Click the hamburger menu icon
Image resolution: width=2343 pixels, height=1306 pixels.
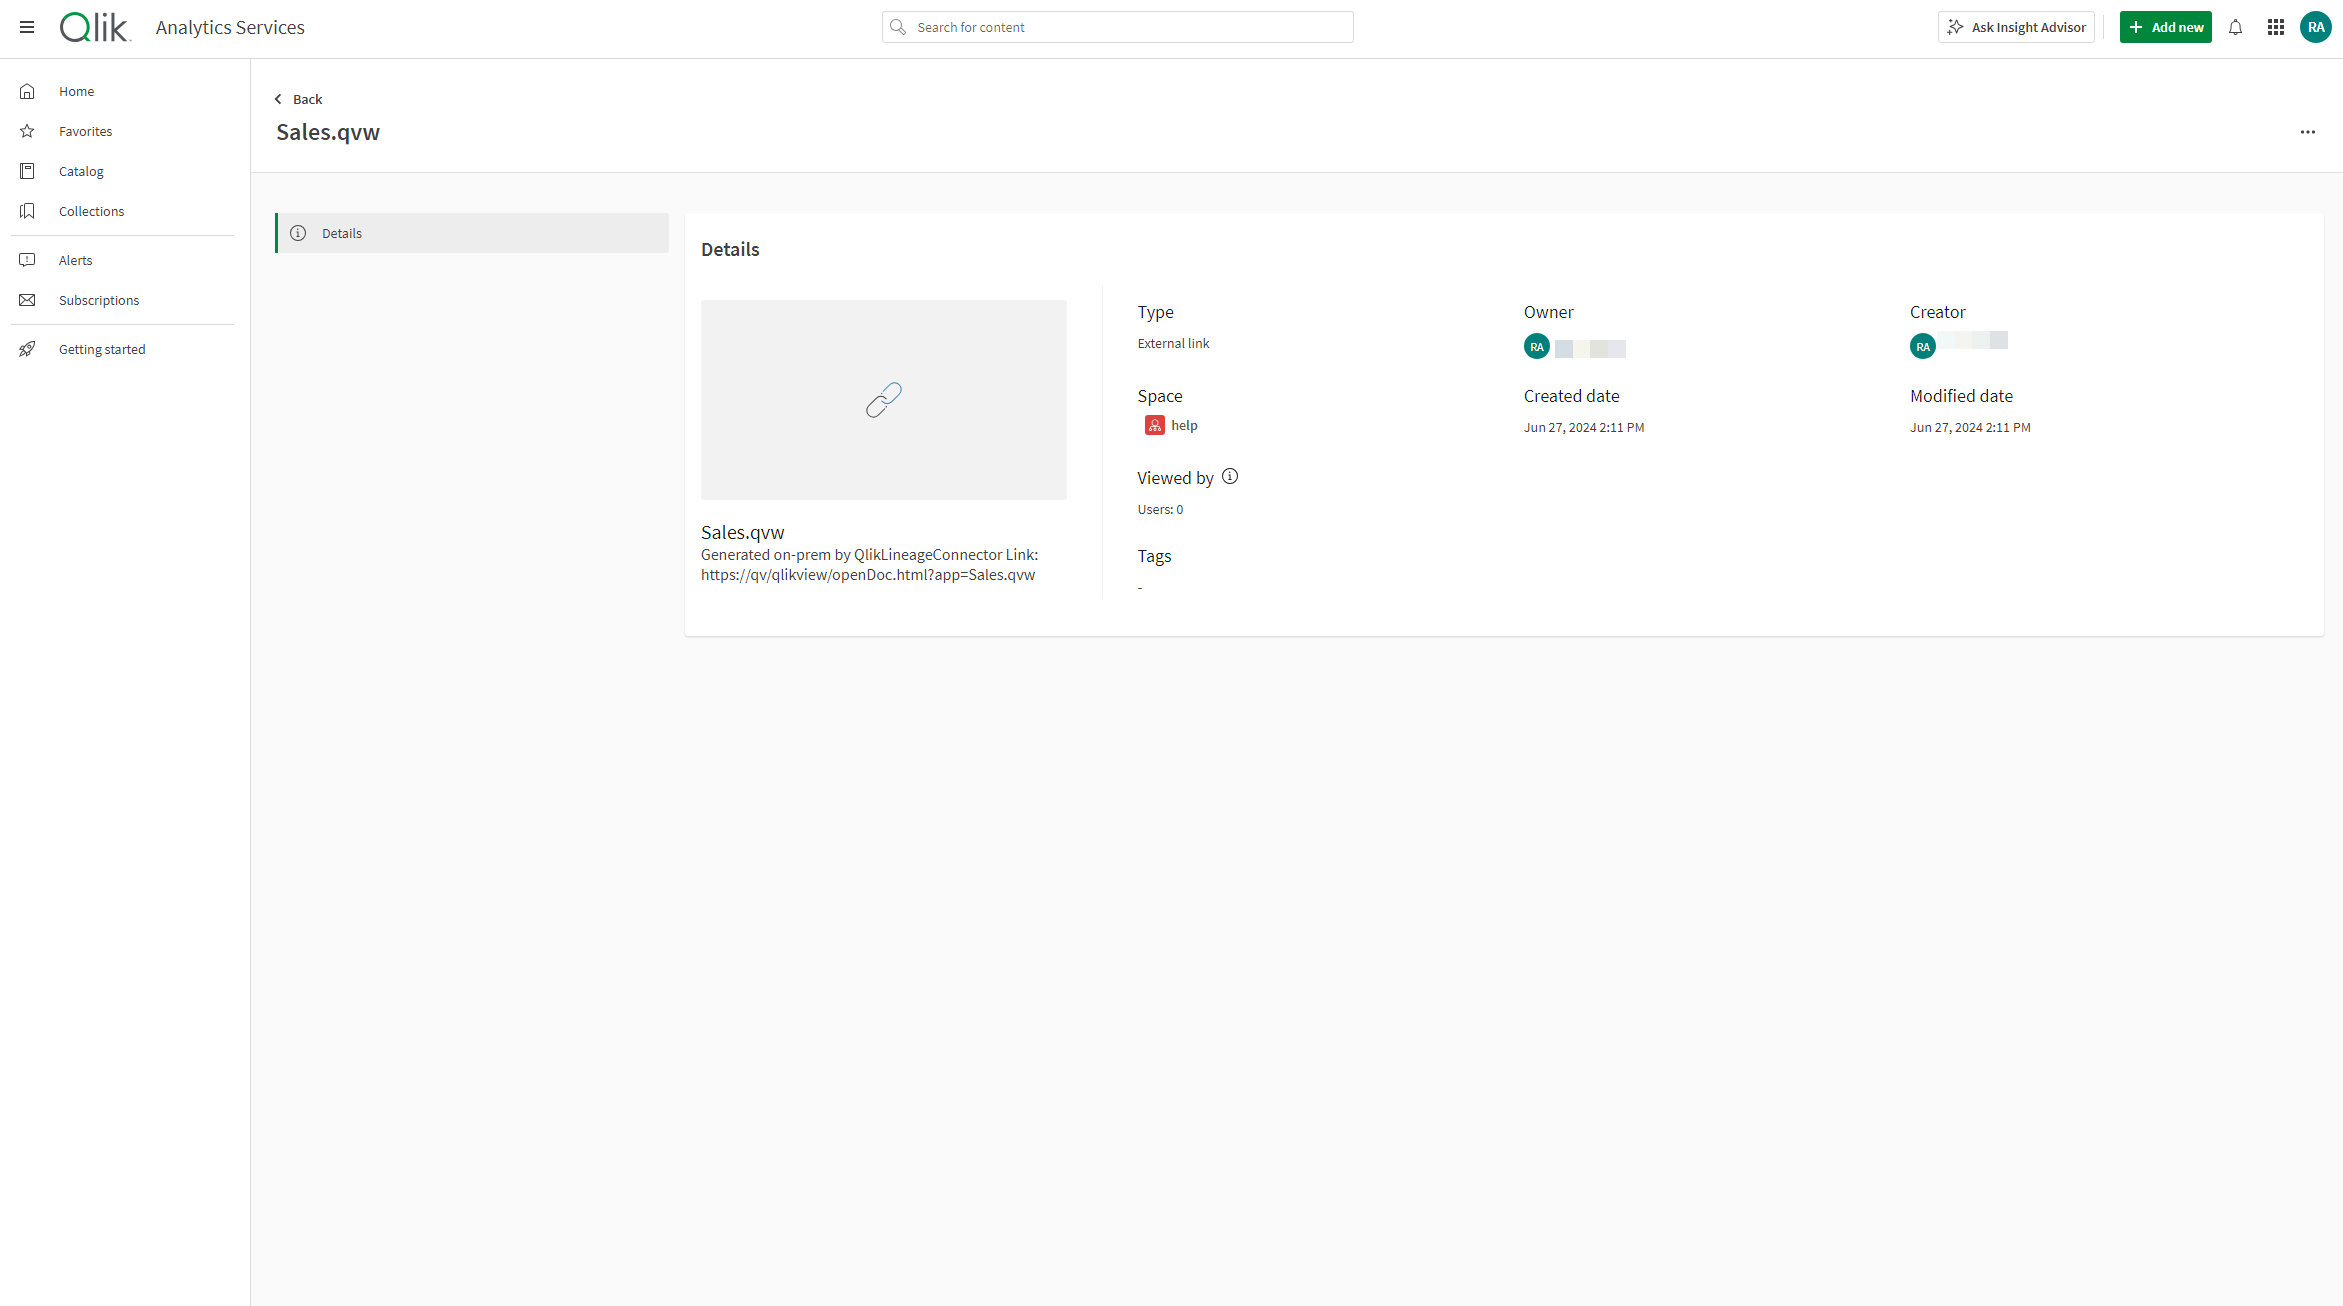pos(27,27)
